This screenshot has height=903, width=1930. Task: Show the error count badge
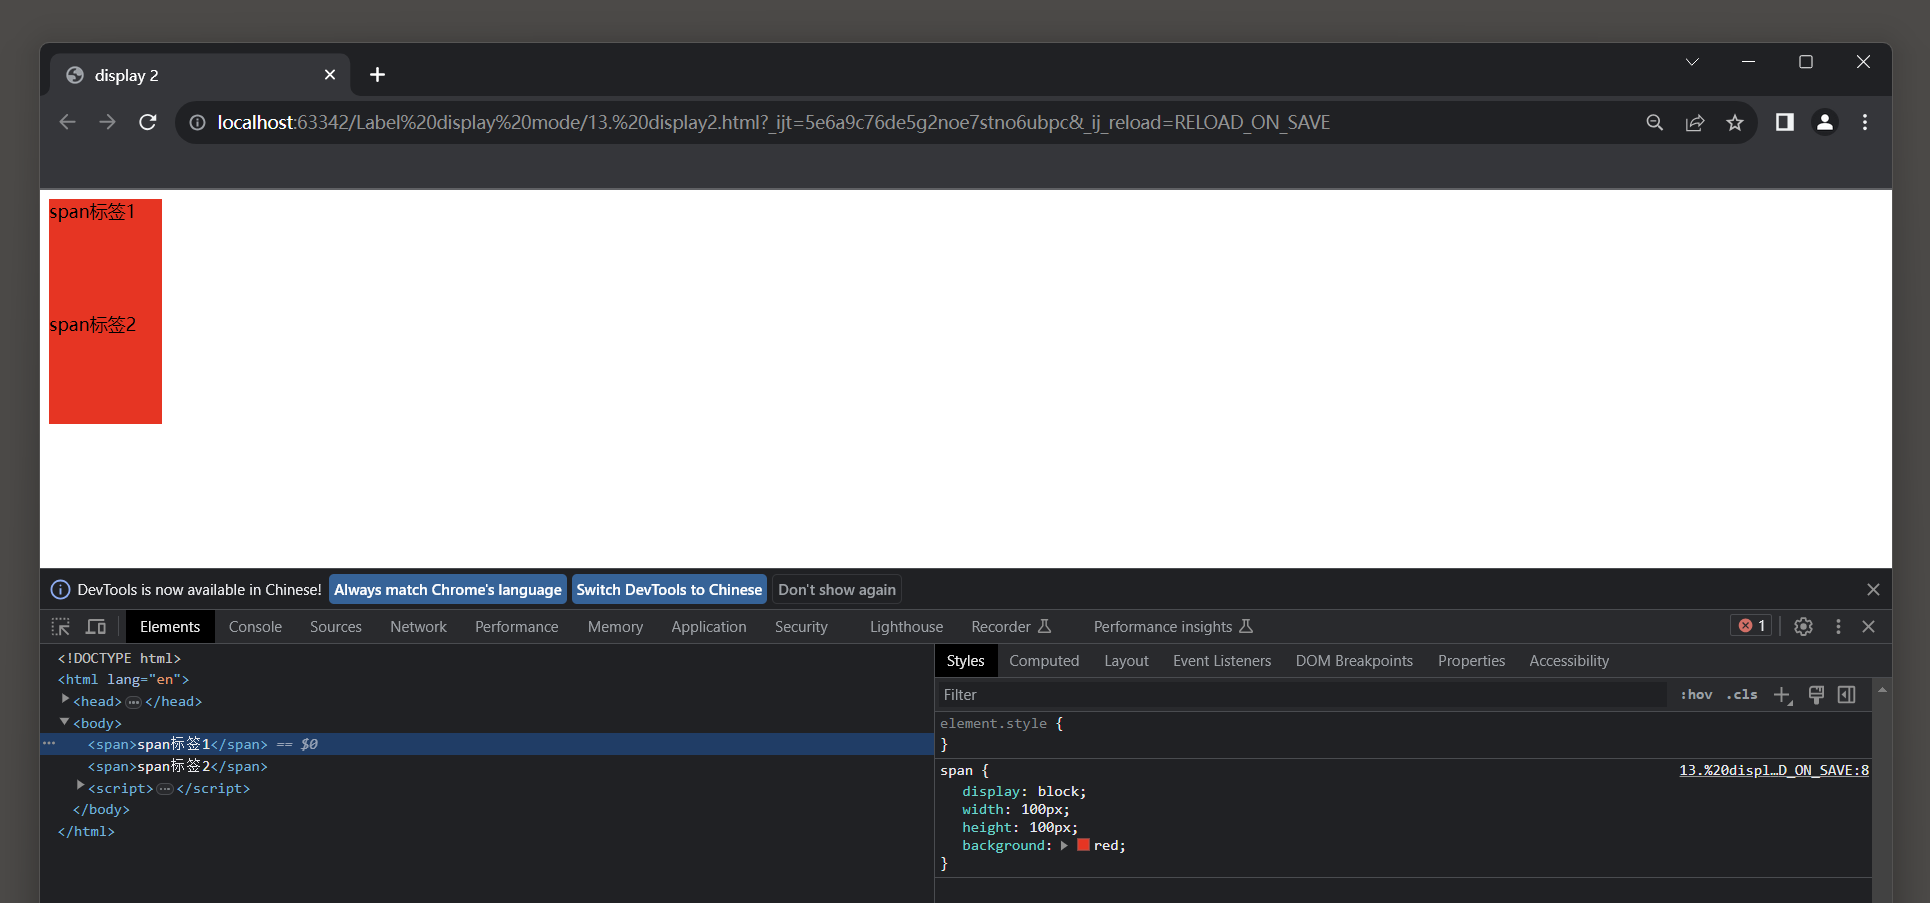[x=1752, y=626]
